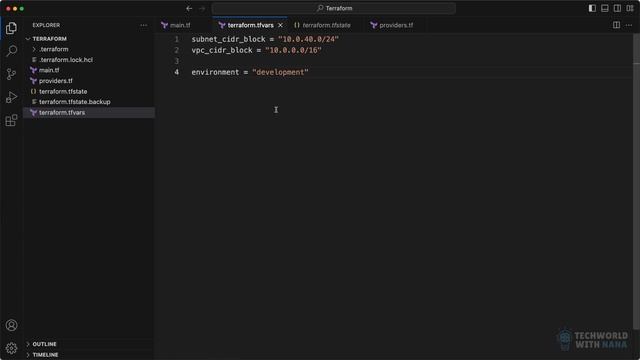Open the Extensions view
Image resolution: width=640 pixels, height=360 pixels.
tap(11, 120)
